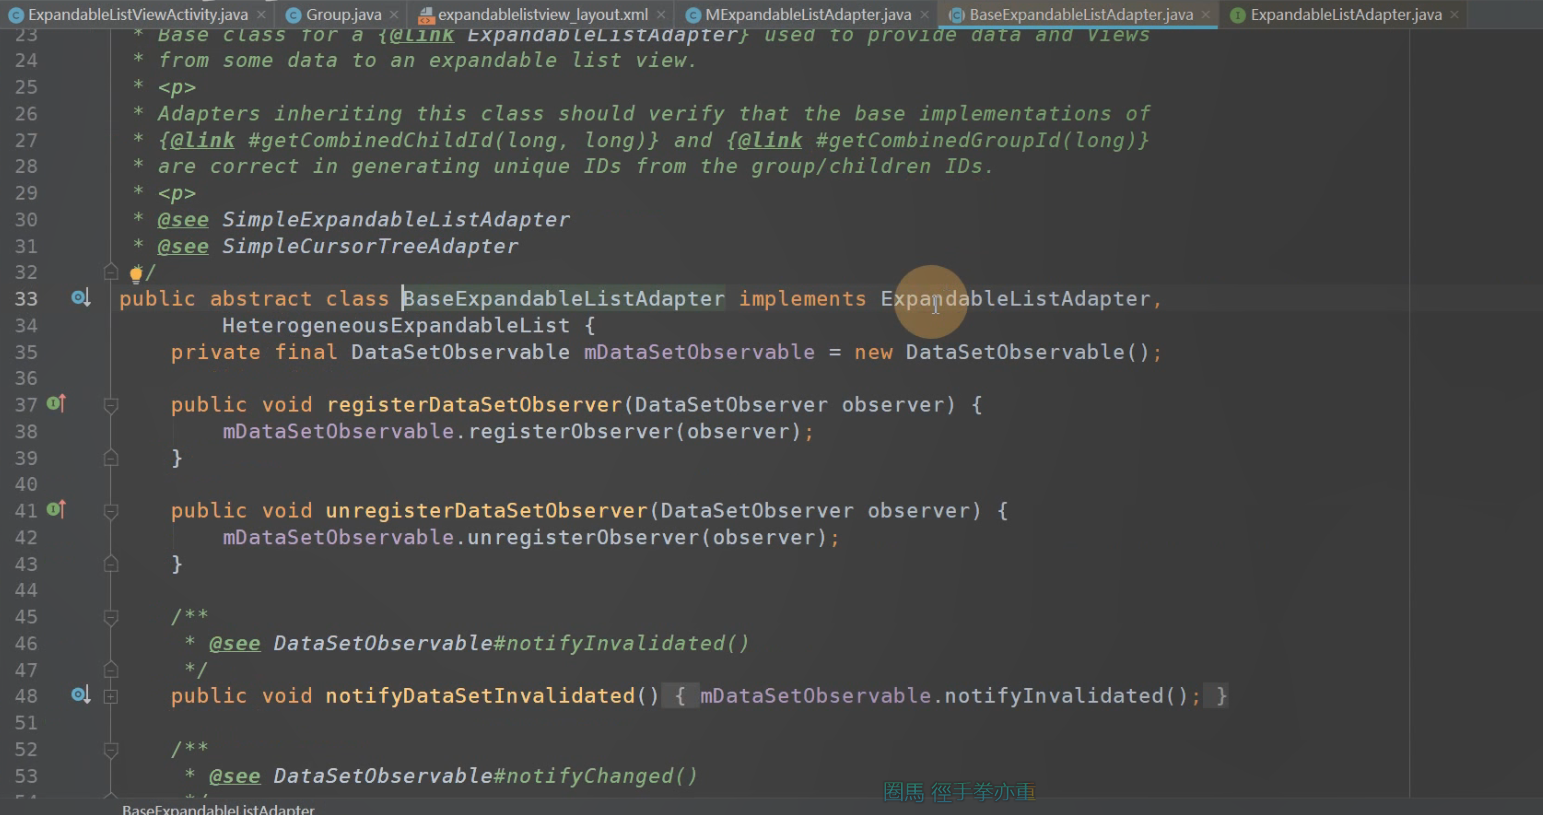The width and height of the screenshot is (1543, 815).
Task: Click the implements-method gutter icon on line 37
Action: click(x=56, y=404)
